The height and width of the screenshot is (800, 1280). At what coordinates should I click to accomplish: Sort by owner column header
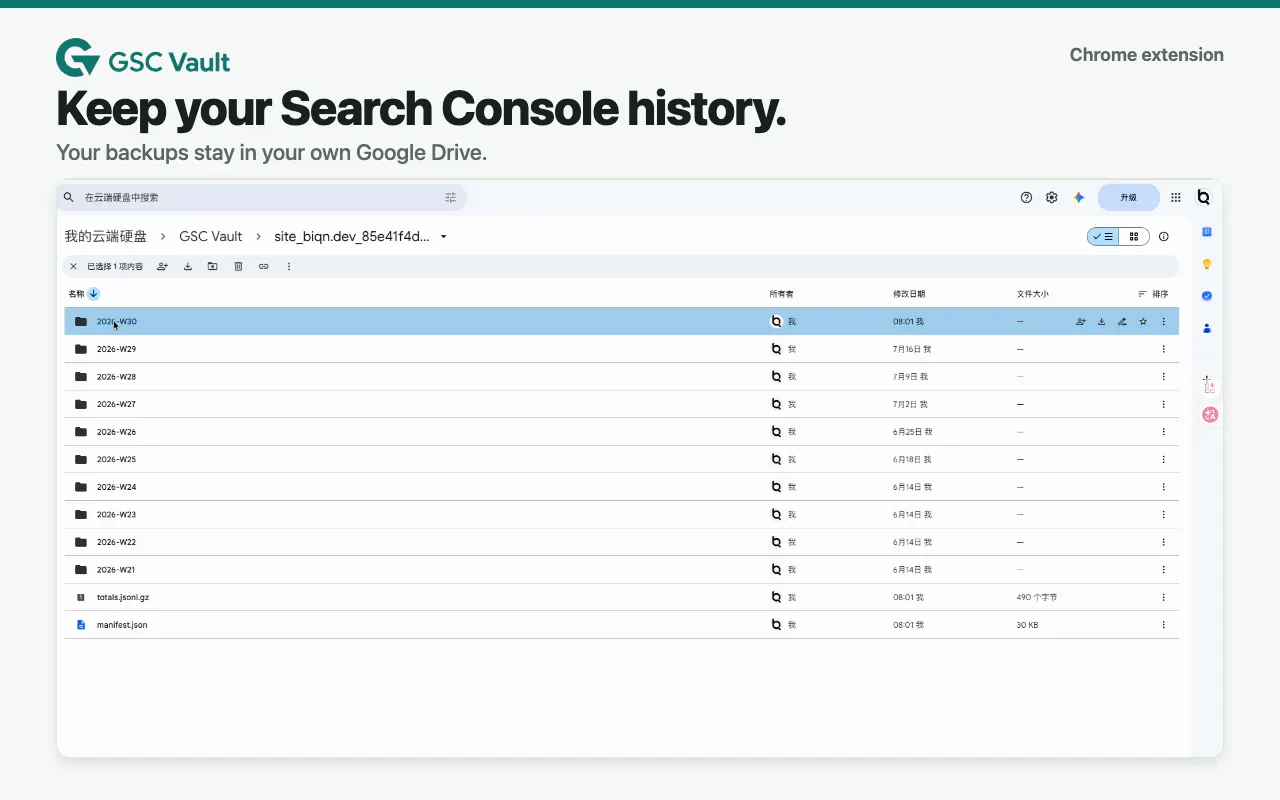coord(781,294)
